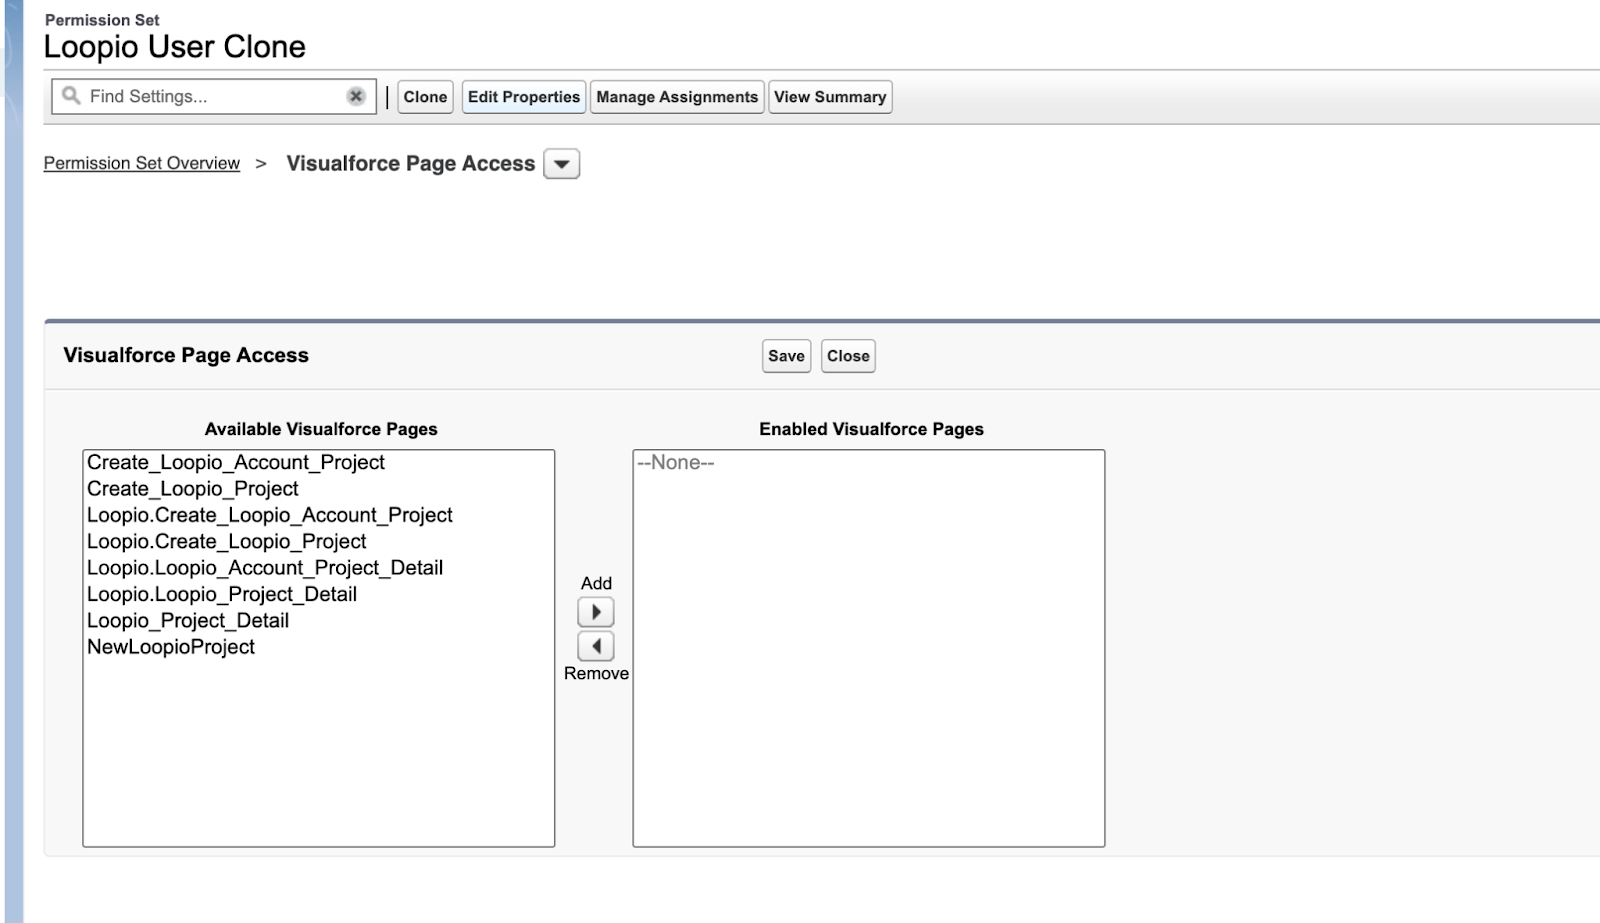This screenshot has width=1600, height=923.
Task: Select NewLoopioProject in the Available Visualforce Pages list
Action: point(170,646)
